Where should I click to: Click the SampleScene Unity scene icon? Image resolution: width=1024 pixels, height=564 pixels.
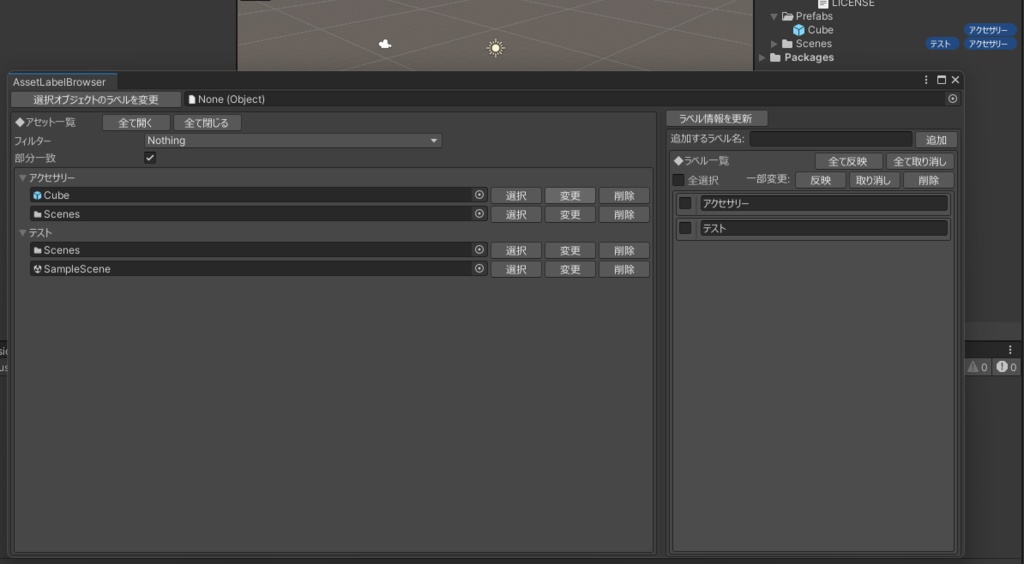pyautogui.click(x=37, y=269)
